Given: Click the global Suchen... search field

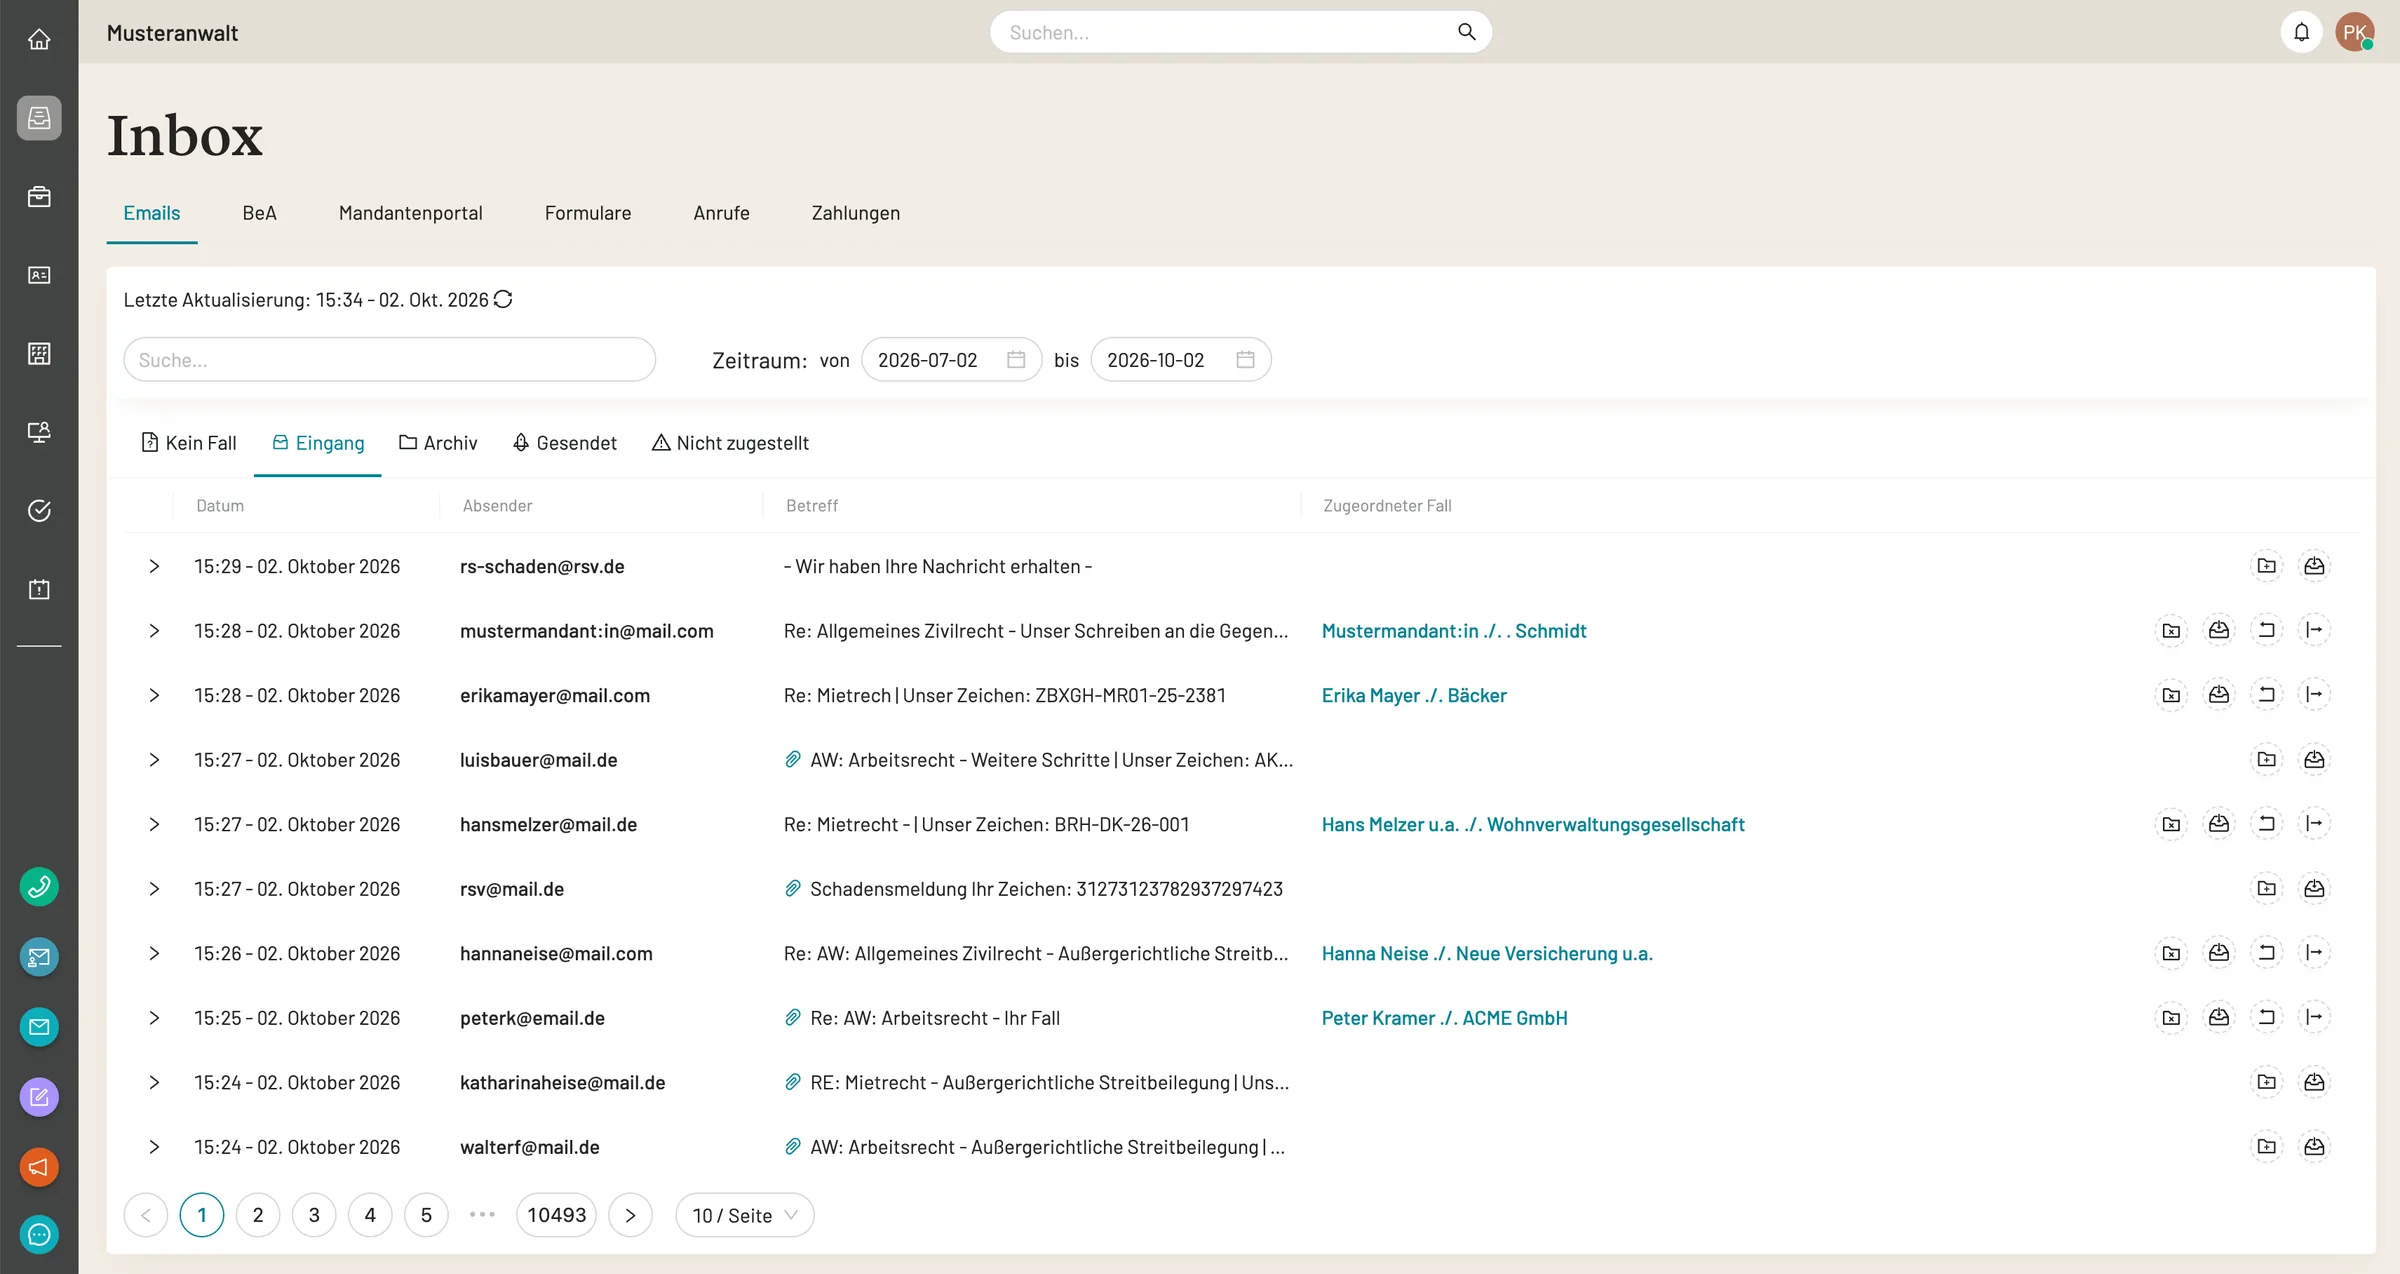Looking at the screenshot, I should click(x=1240, y=32).
